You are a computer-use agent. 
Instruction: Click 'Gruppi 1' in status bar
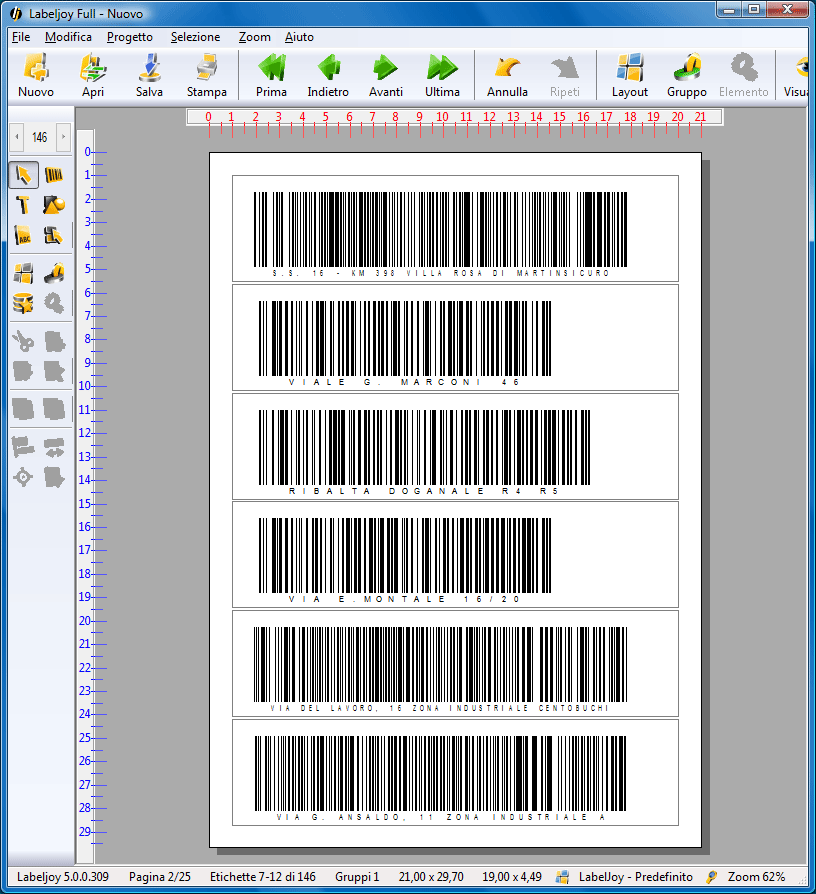click(x=357, y=877)
